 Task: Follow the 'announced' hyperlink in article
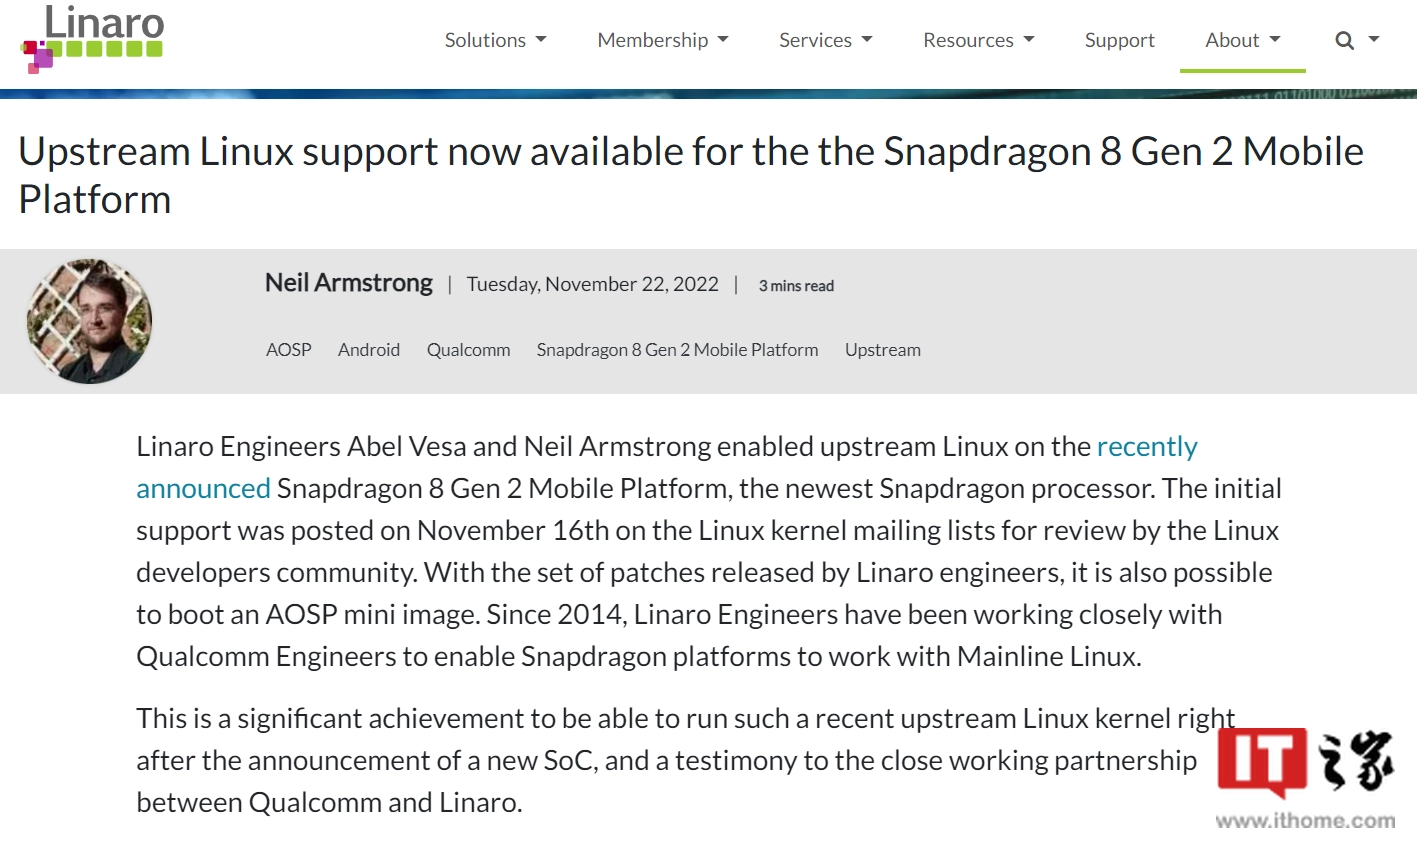[203, 488]
